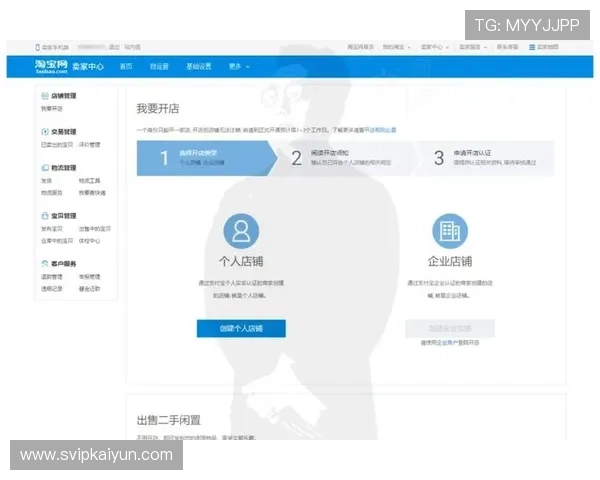The image size is (600, 480).
Task: Click the 淘宝网 Taobao logo
Action: point(51,66)
